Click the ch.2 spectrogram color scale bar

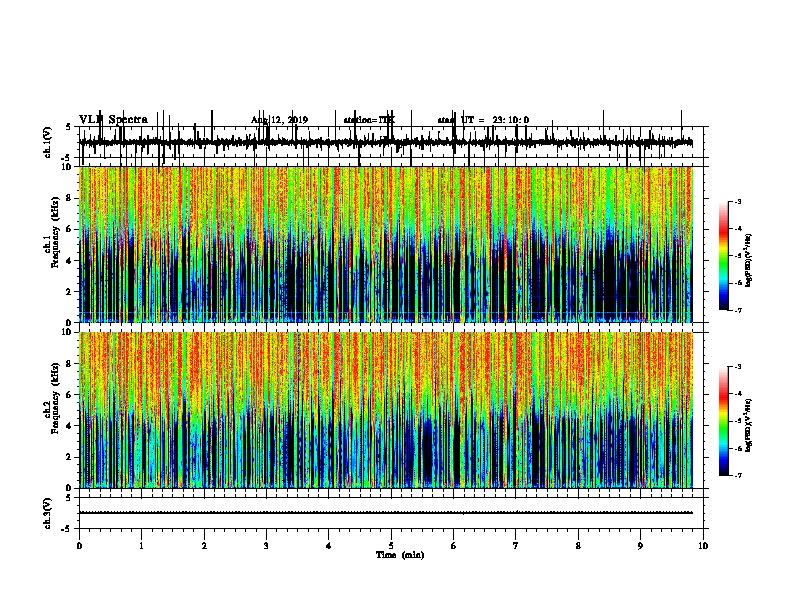pos(724,421)
